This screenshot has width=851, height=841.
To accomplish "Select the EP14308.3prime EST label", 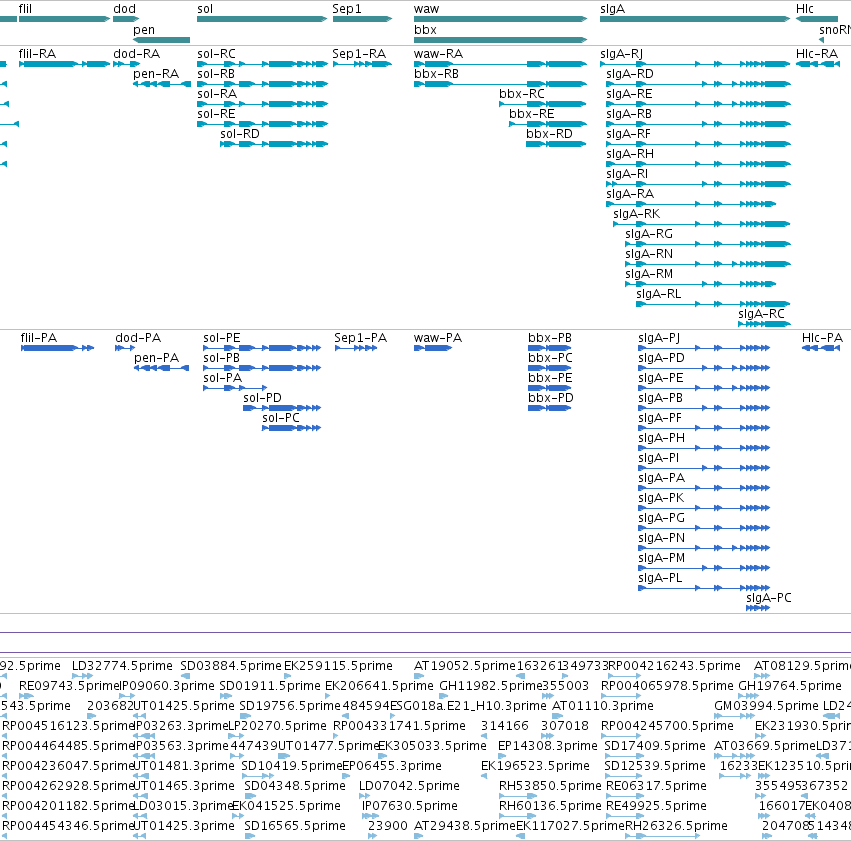I will point(548,746).
